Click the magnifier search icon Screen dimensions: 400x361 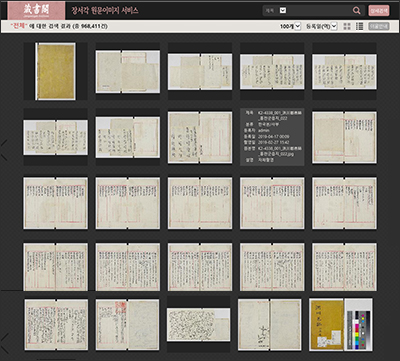356,11
